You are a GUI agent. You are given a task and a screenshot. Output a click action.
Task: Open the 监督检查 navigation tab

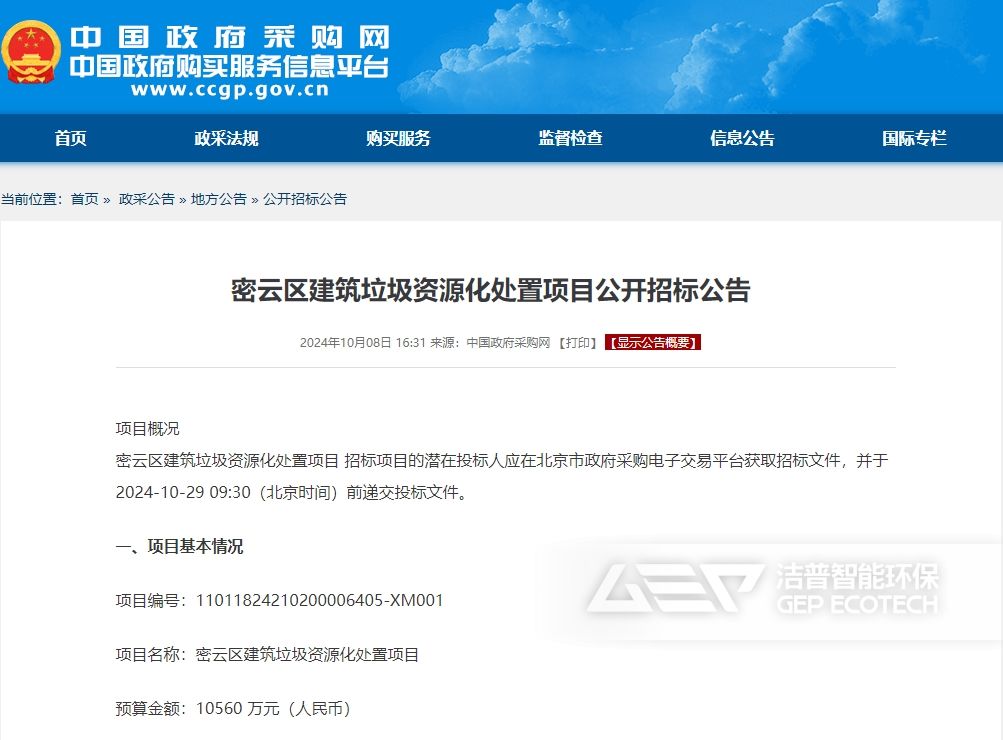coord(569,138)
